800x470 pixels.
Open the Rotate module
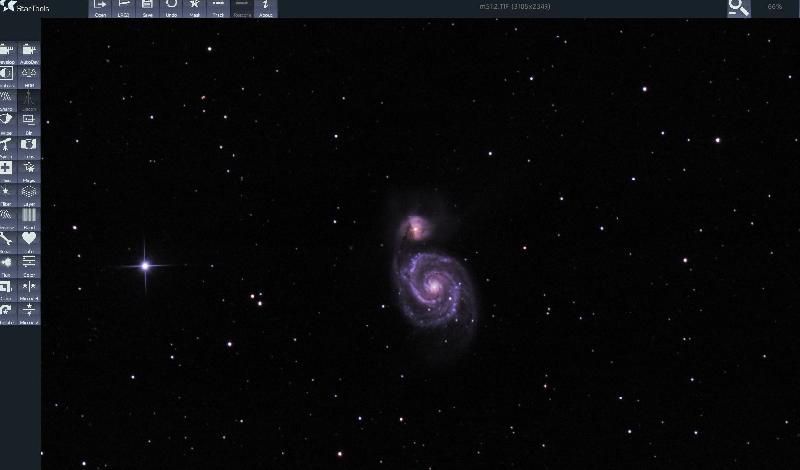[x=7, y=313]
